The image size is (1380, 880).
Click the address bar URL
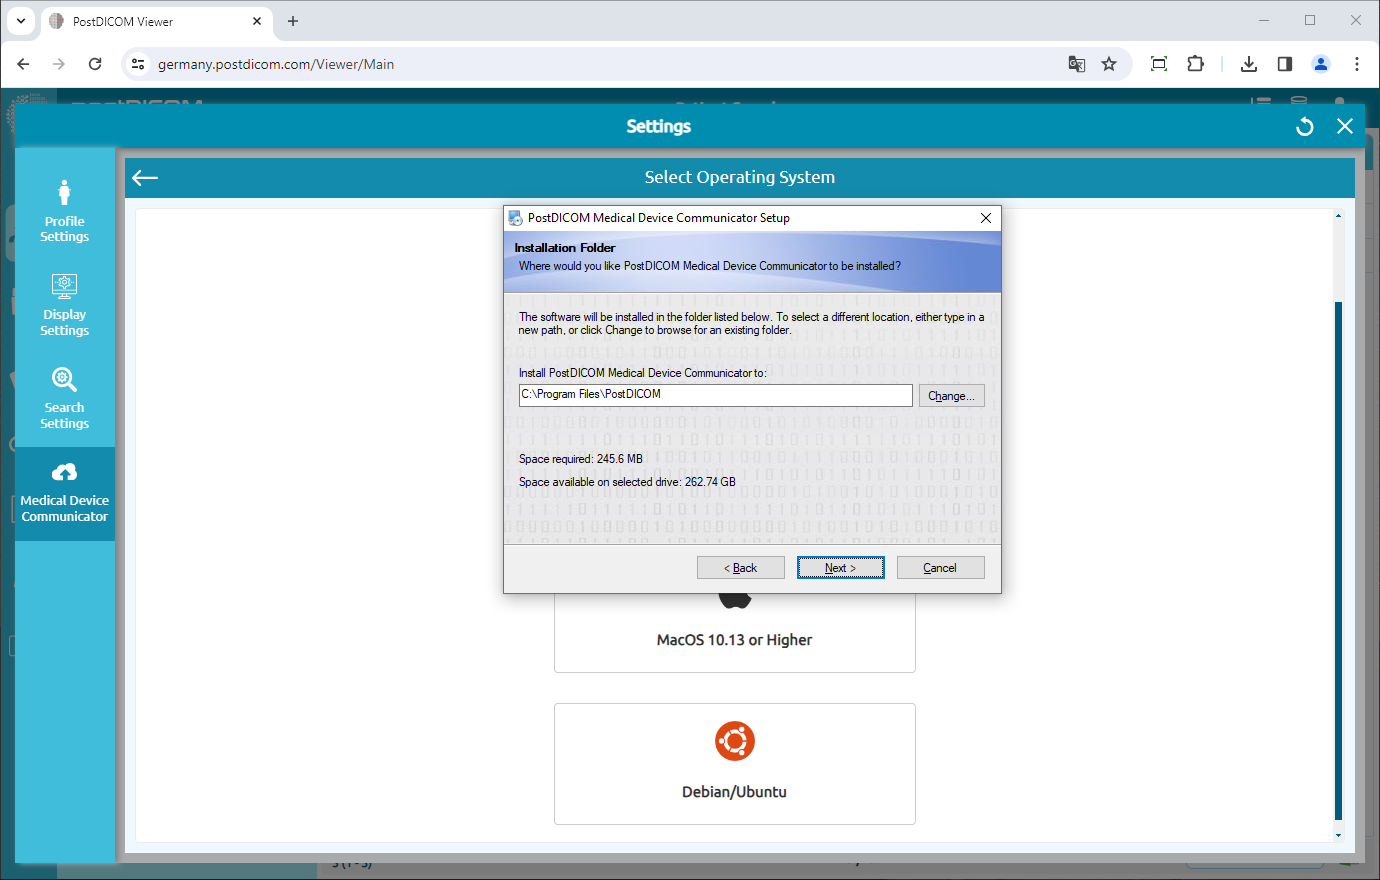[276, 64]
